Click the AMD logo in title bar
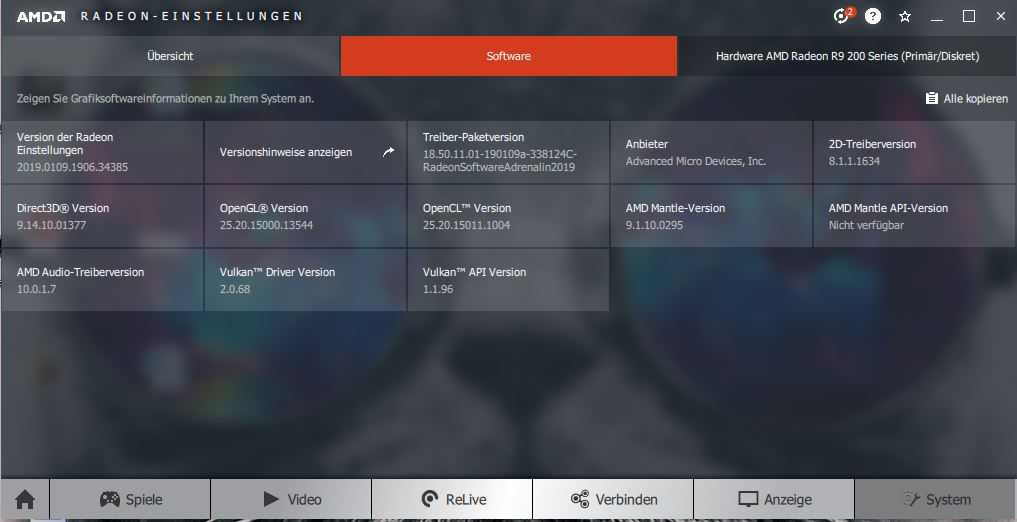Viewport: 1017px width, 522px height. (x=41, y=16)
